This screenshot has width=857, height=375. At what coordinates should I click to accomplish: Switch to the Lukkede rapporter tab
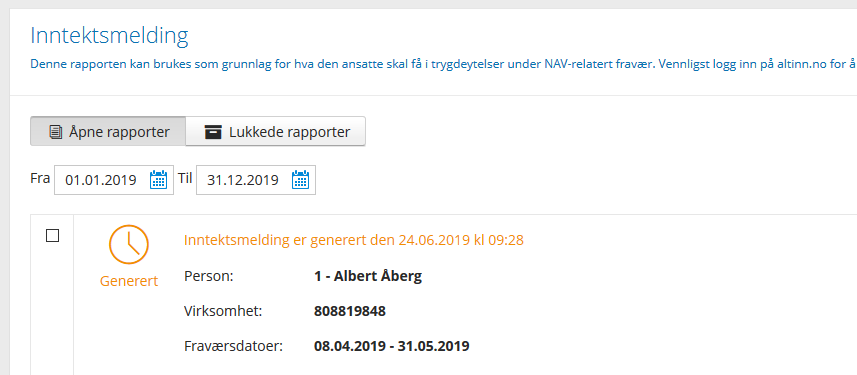tap(275, 131)
